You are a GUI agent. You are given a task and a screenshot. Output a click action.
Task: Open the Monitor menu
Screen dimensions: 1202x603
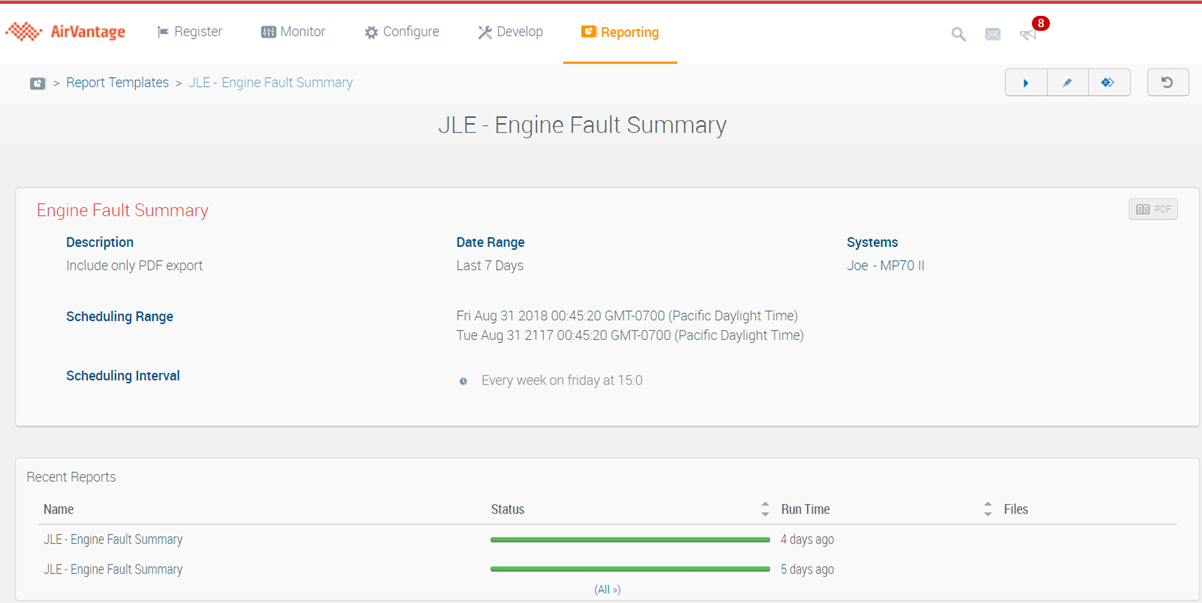pyautogui.click(x=293, y=32)
